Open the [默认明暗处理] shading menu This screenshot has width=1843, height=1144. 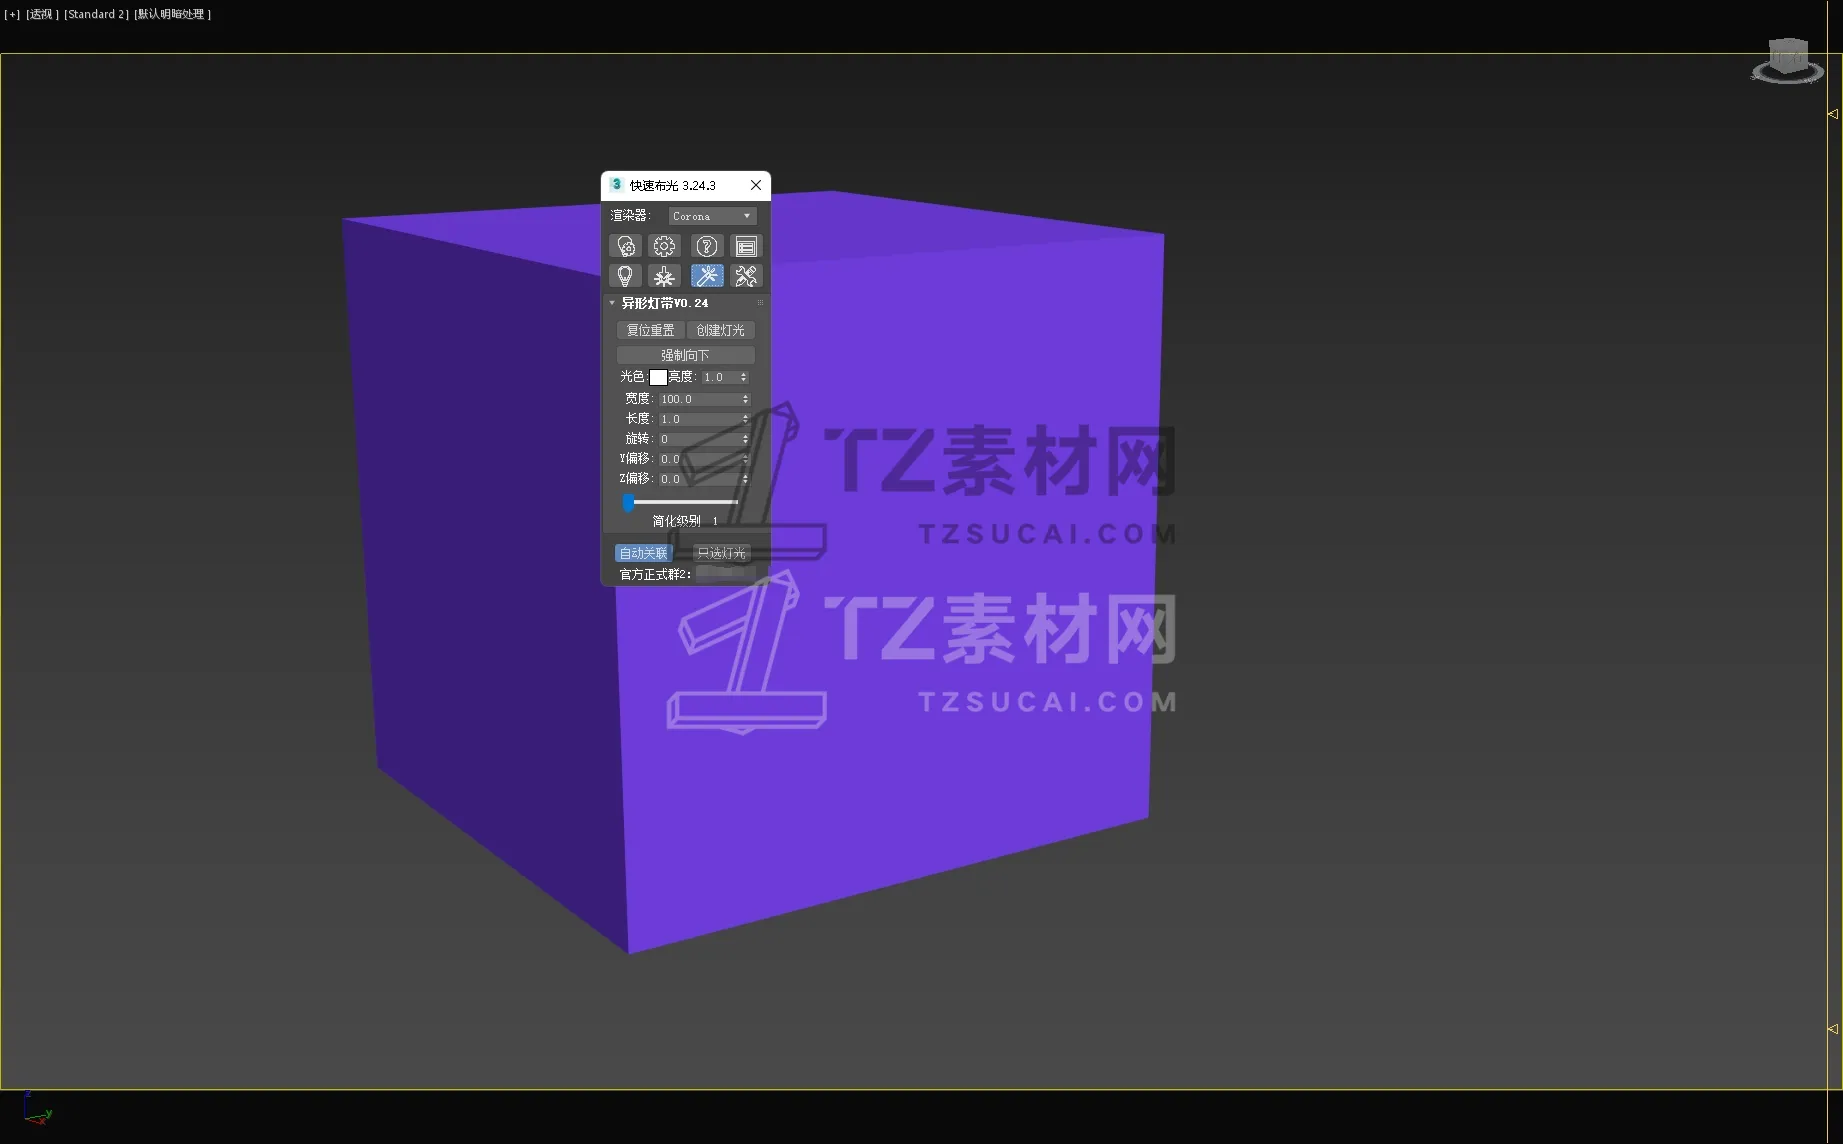(x=172, y=14)
